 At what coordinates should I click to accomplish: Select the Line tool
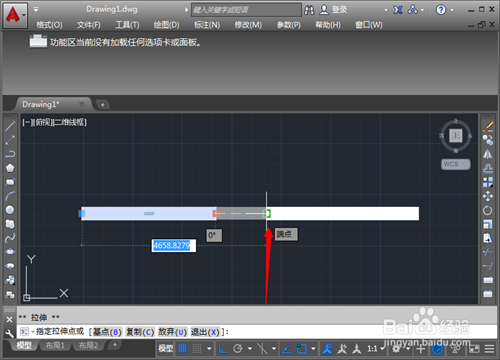coord(10,126)
